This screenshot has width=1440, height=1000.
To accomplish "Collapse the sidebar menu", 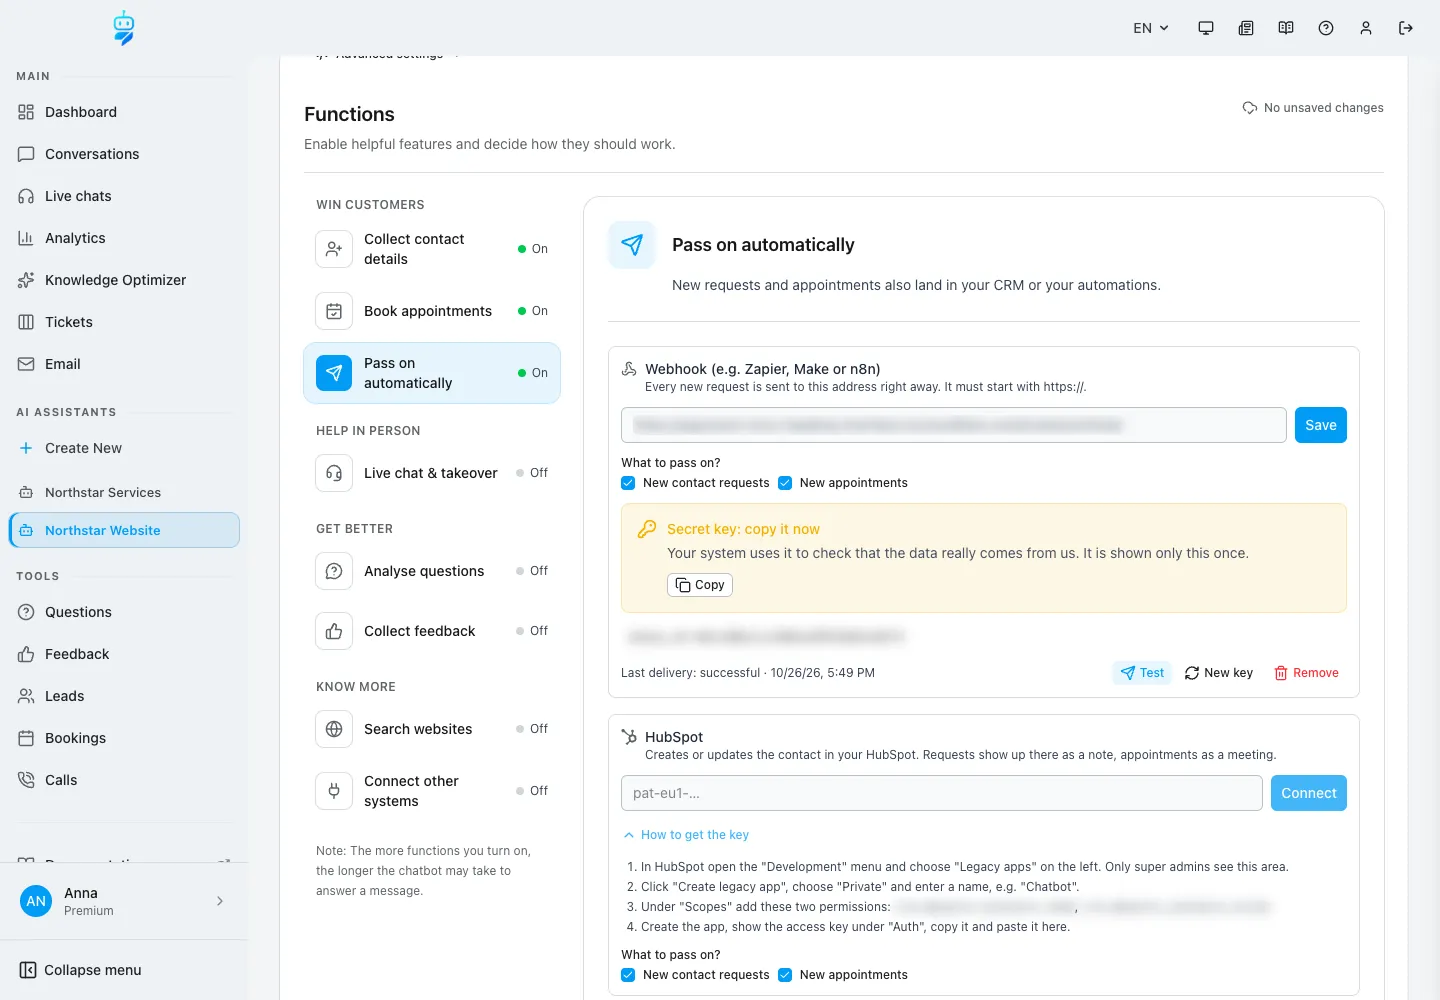I will coord(124,970).
